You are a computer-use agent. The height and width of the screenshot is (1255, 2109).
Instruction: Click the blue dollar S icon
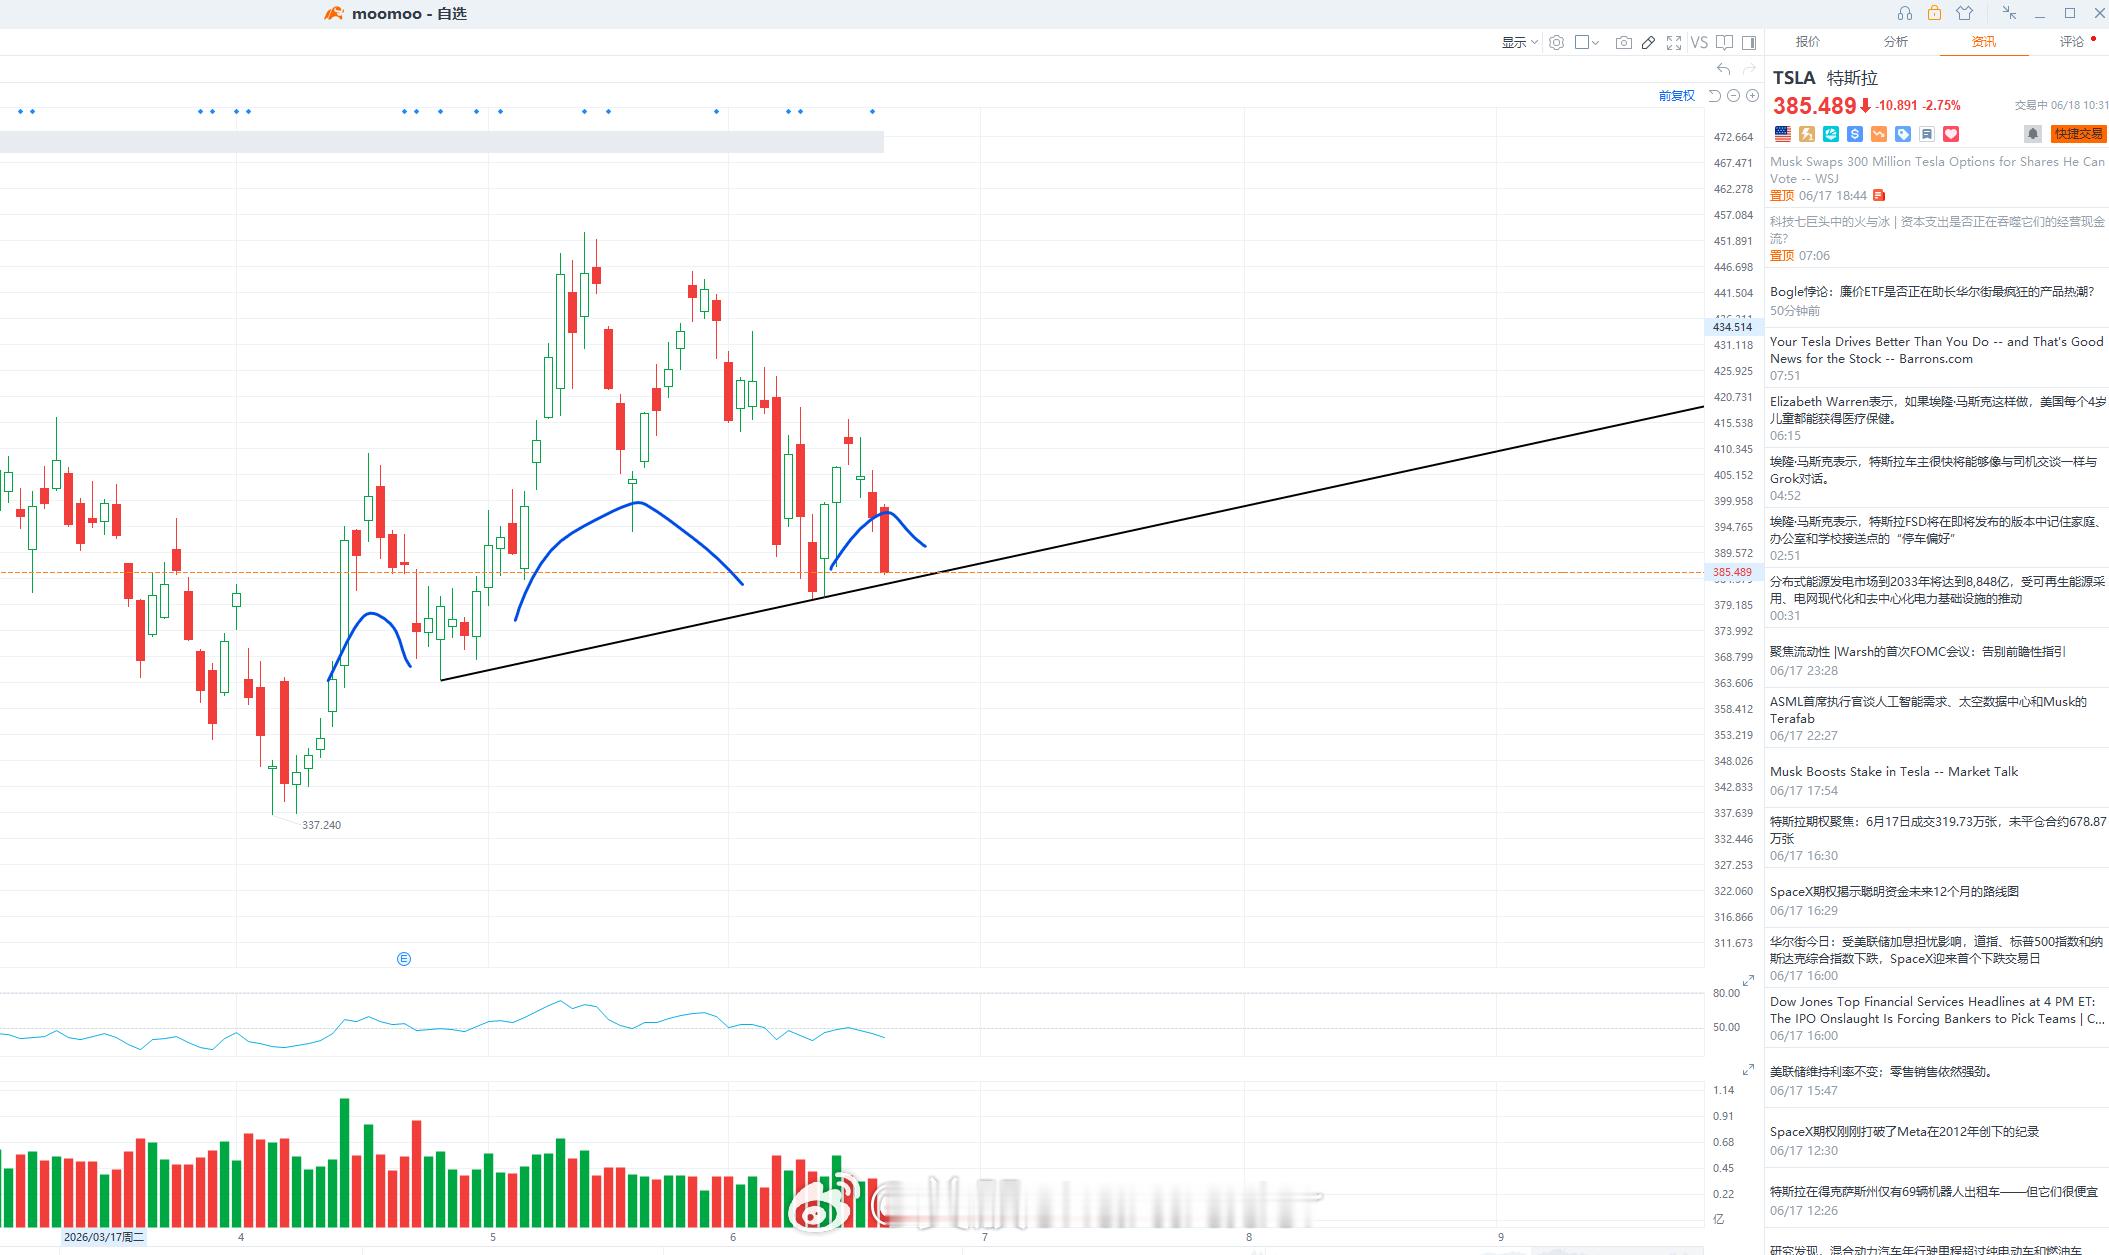(1855, 134)
